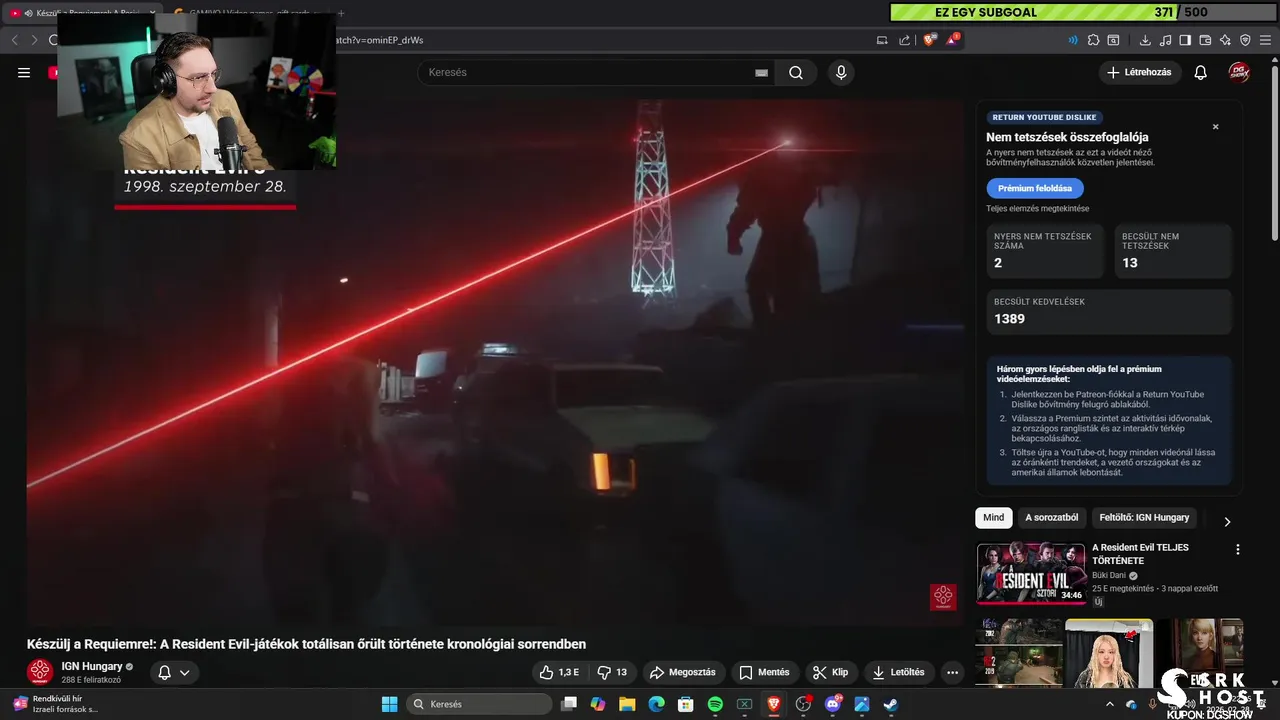Click the Windows Start button

pyautogui.click(x=389, y=704)
